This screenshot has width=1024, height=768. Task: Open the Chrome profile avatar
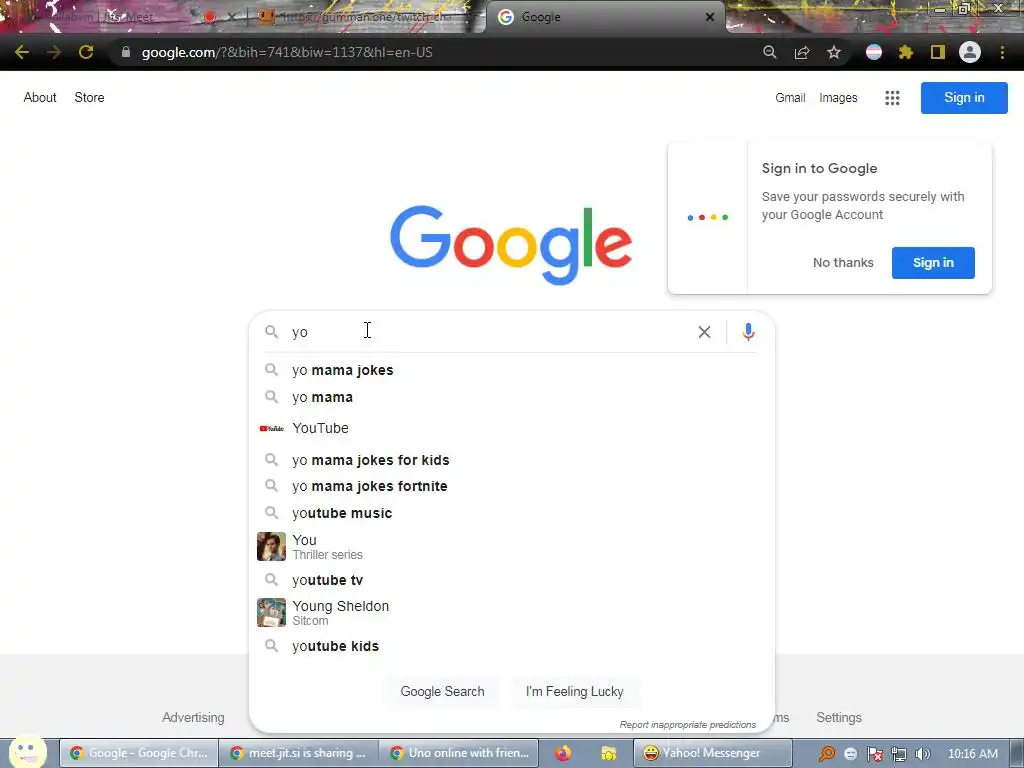click(970, 52)
